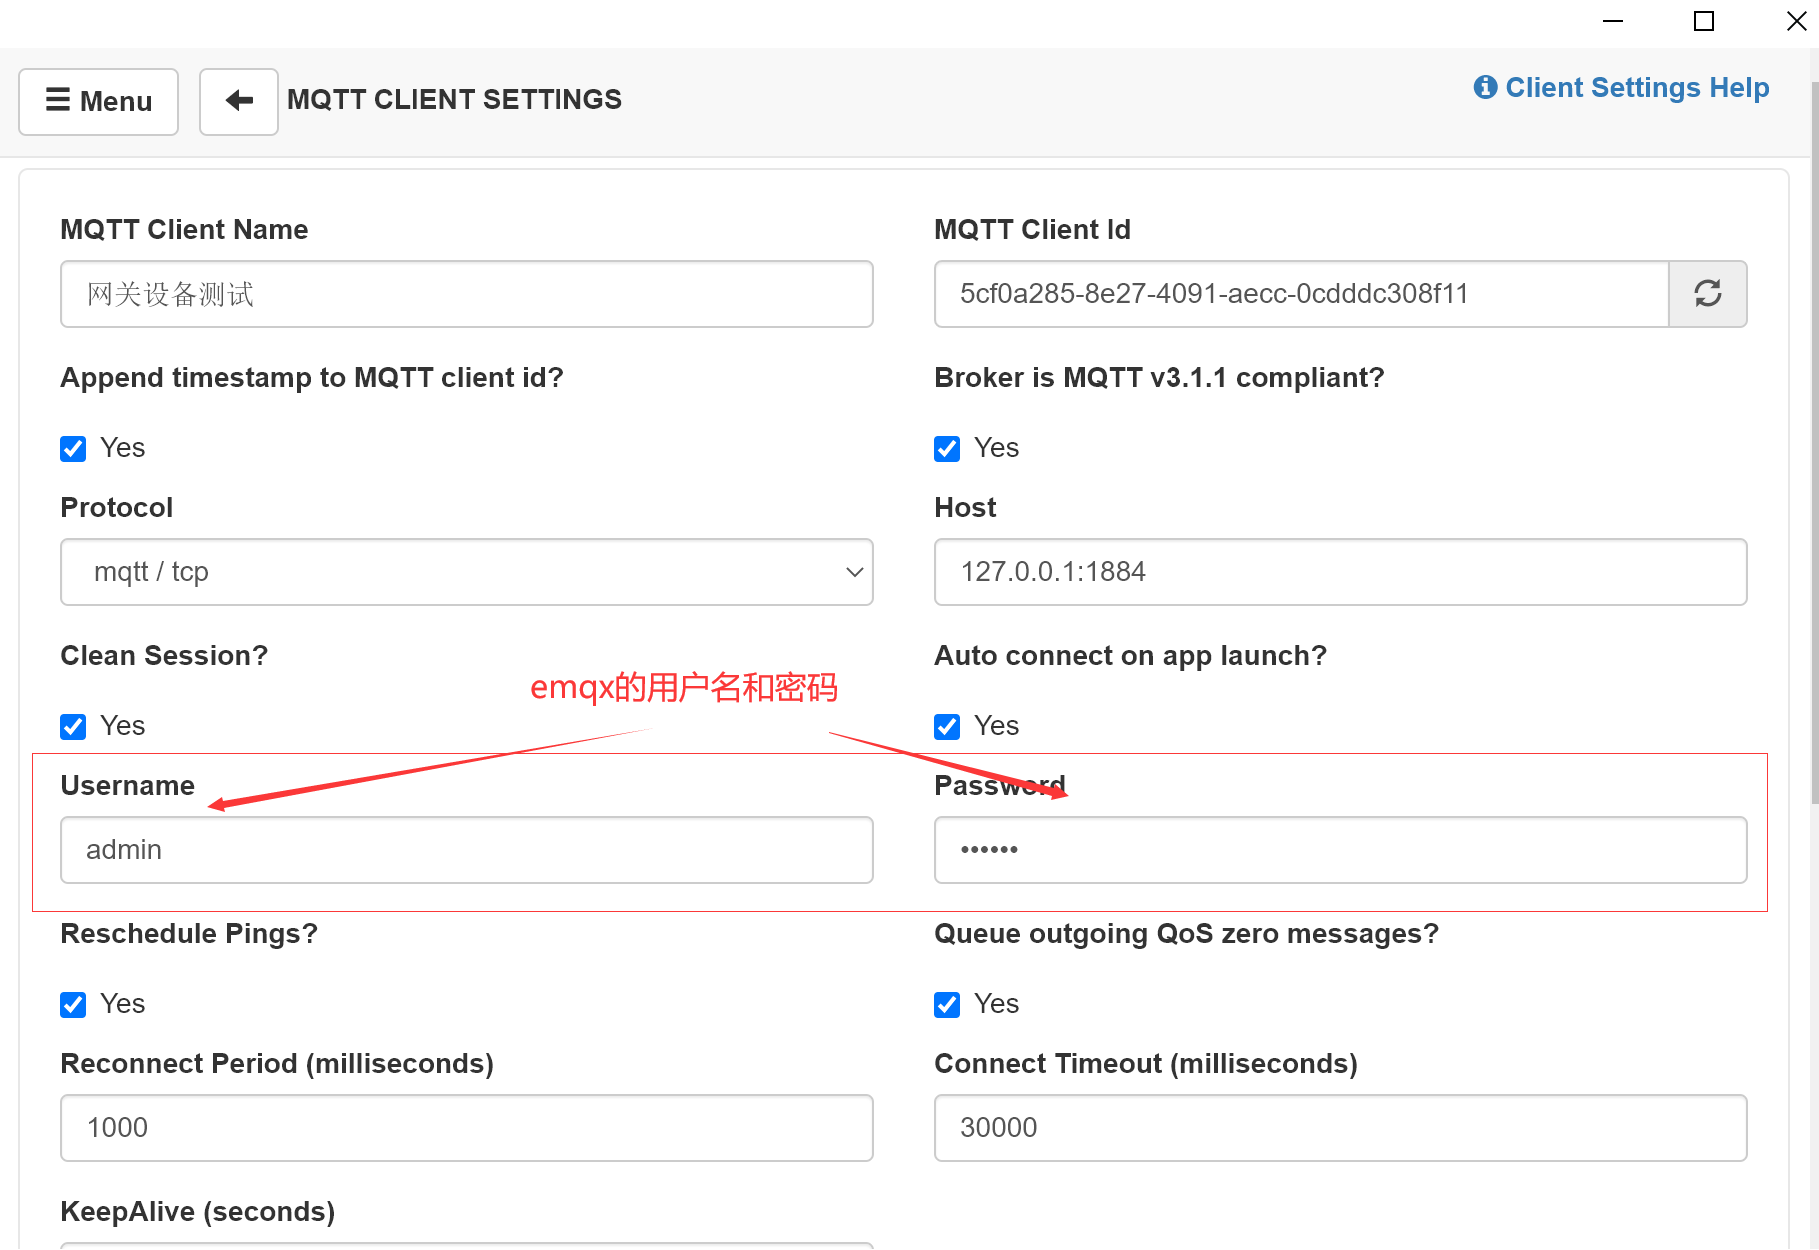
Task: Disable Reschedule Pings
Action: [72, 1004]
